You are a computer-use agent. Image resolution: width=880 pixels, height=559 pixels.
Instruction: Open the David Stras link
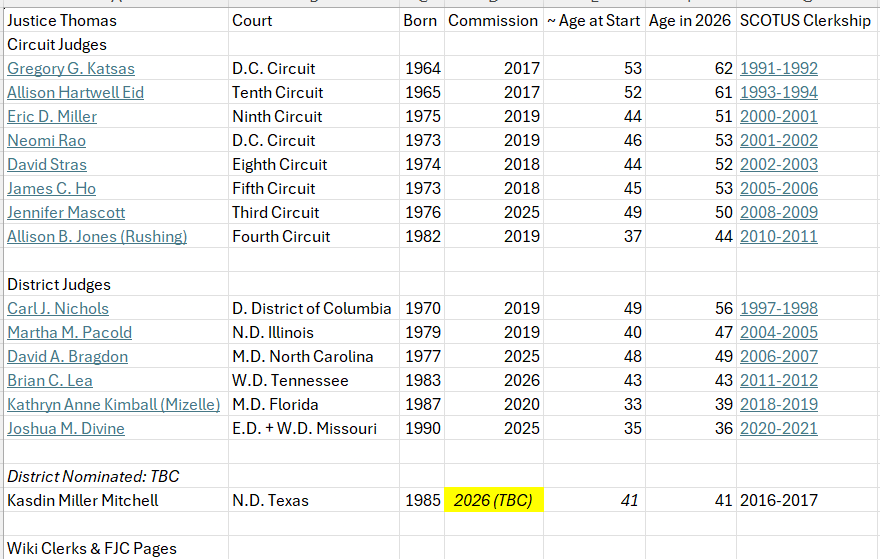[47, 165]
